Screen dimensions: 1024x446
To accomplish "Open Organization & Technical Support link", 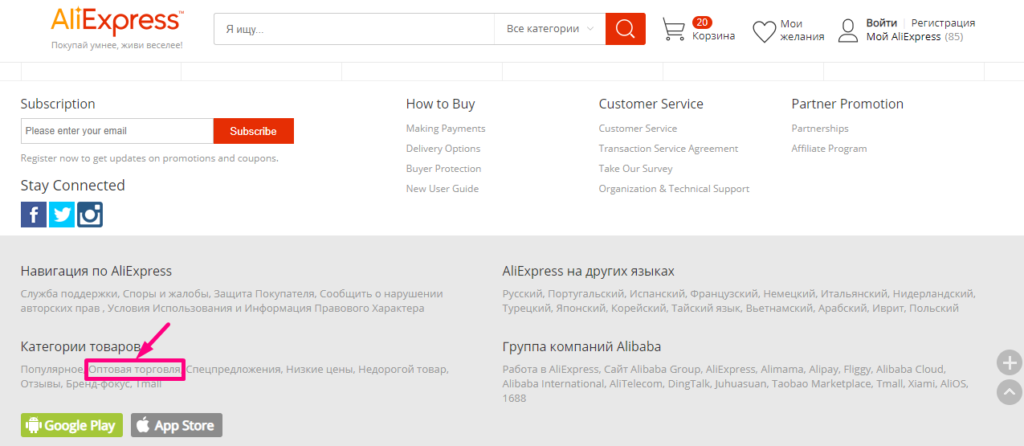I will 674,189.
